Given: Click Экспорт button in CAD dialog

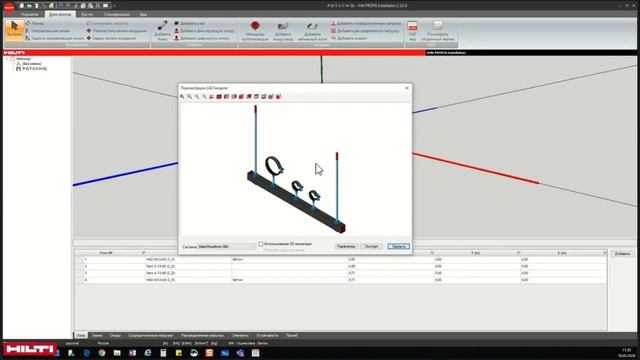Looking at the screenshot, I should [371, 247].
